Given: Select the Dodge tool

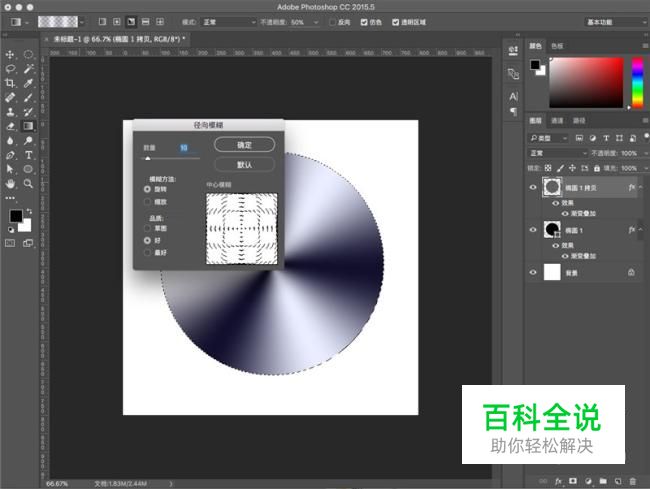Looking at the screenshot, I should point(28,140).
